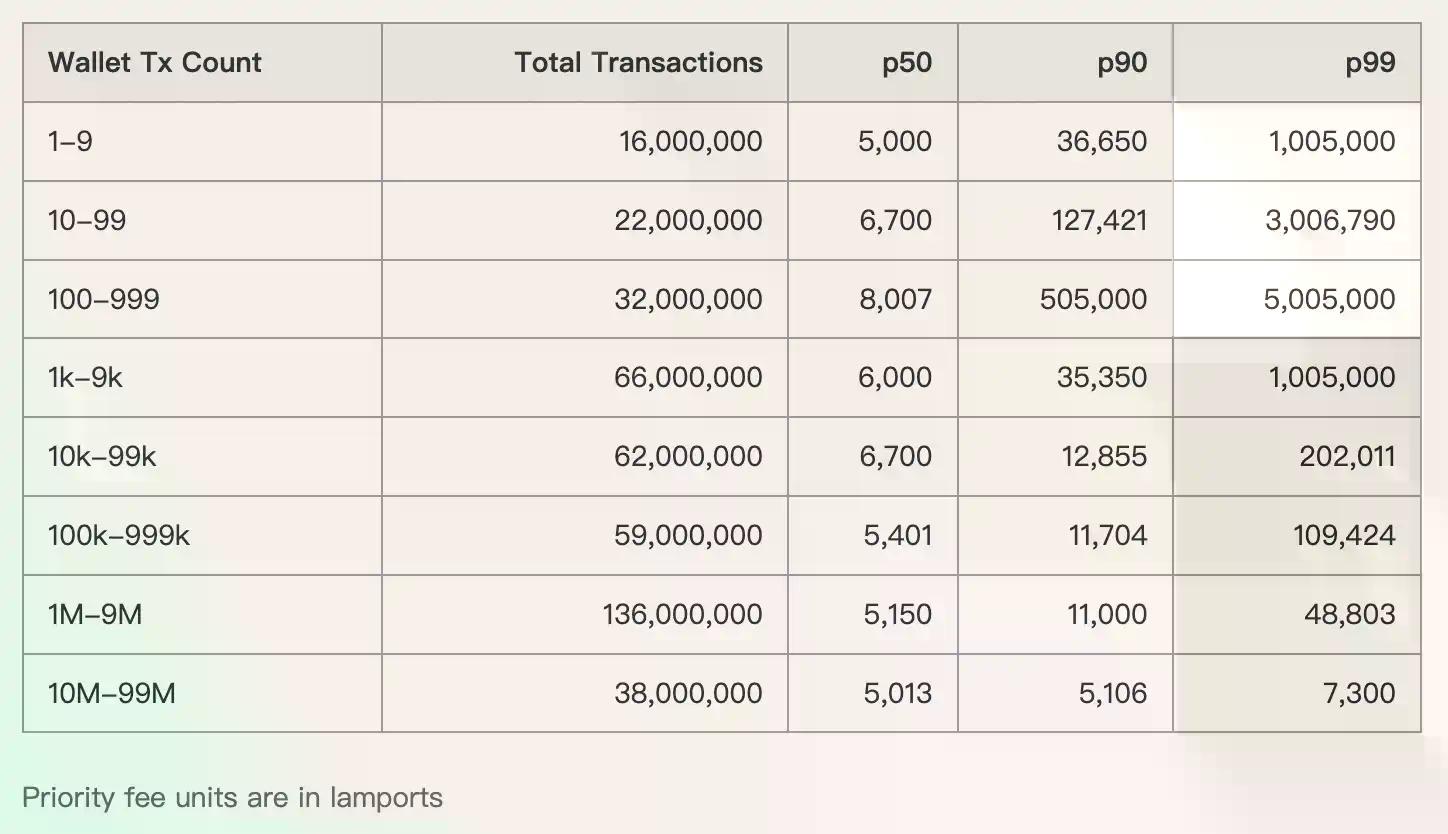The height and width of the screenshot is (834, 1448).
Task: Select the 10k–99k row label
Action: pos(102,456)
